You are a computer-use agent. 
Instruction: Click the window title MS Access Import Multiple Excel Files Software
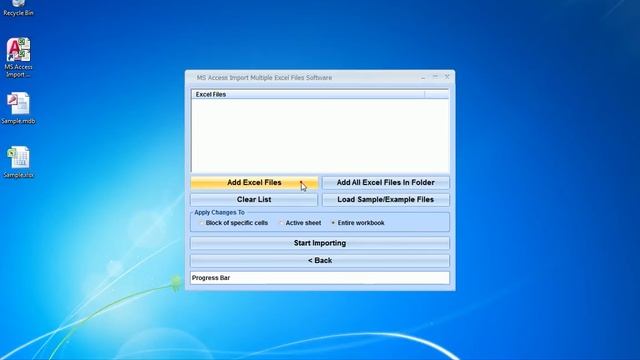[264, 78]
